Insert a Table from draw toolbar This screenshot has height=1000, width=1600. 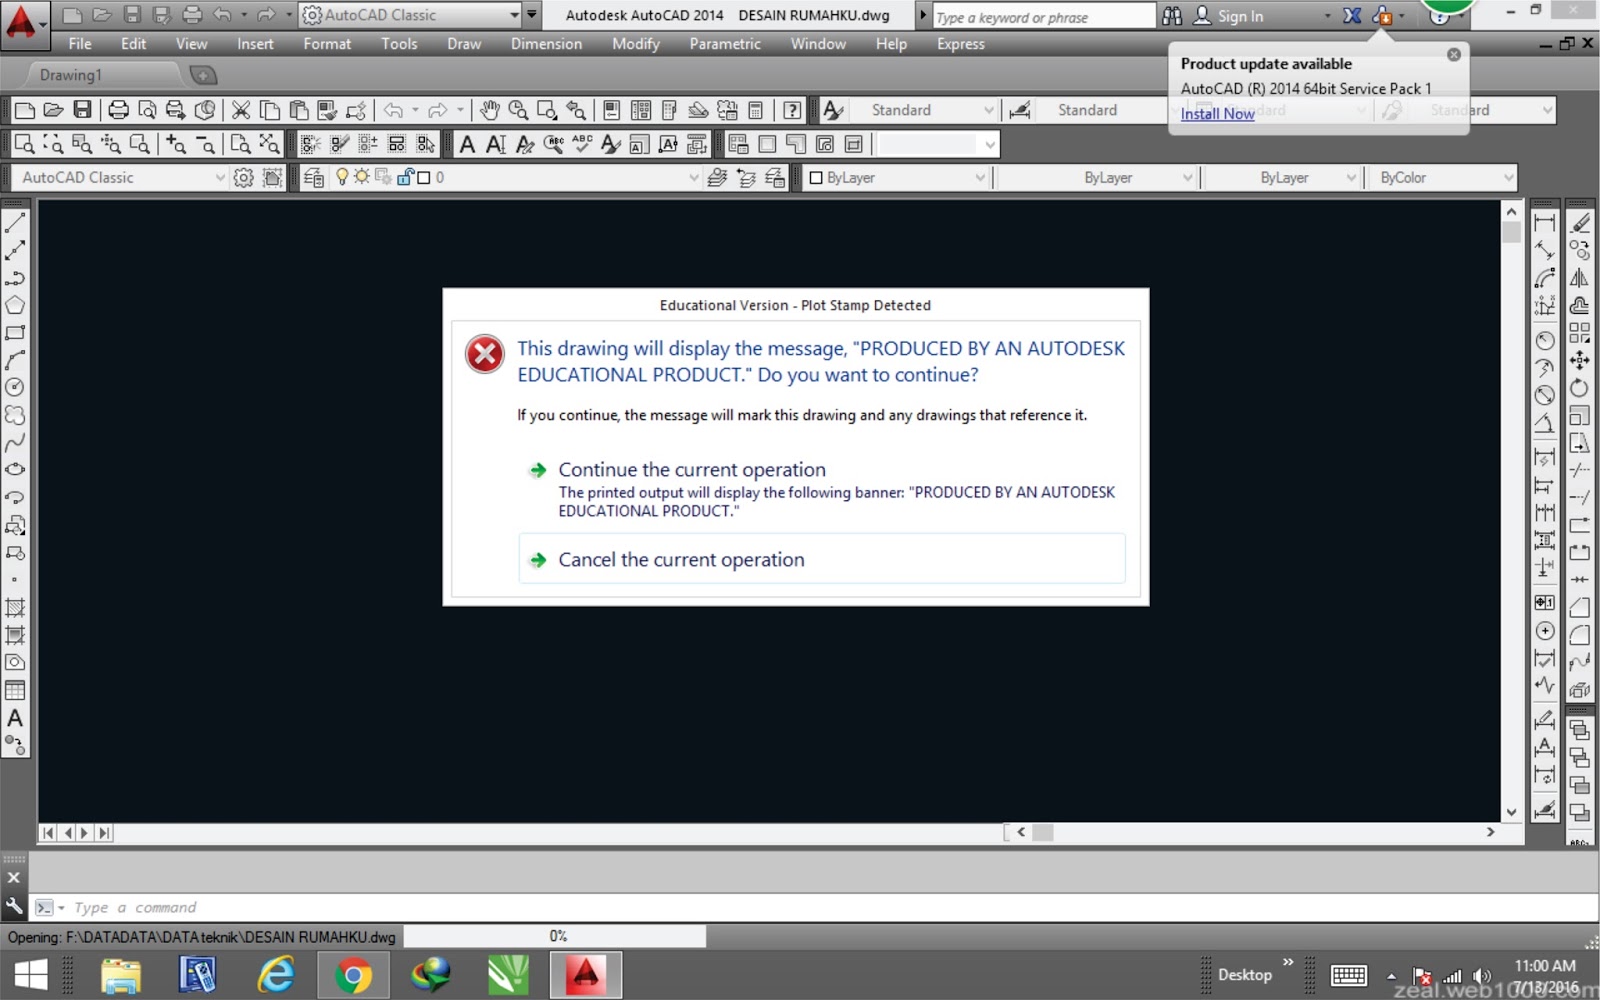click(x=15, y=690)
